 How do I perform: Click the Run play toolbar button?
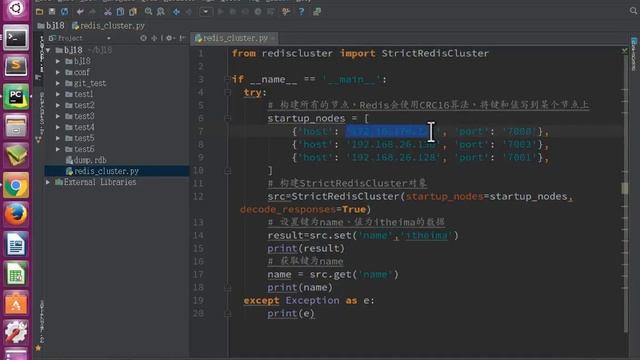point(220,12)
